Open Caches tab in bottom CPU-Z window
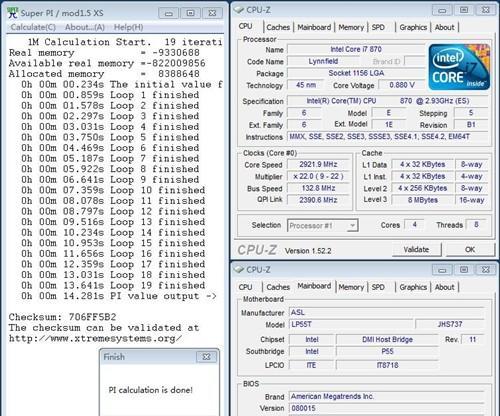Image resolution: width=500 pixels, height=416 pixels. [278, 287]
